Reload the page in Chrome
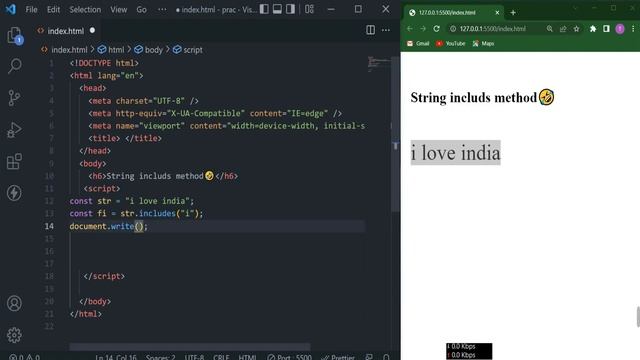This screenshot has height=360, width=640. pyautogui.click(x=436, y=29)
